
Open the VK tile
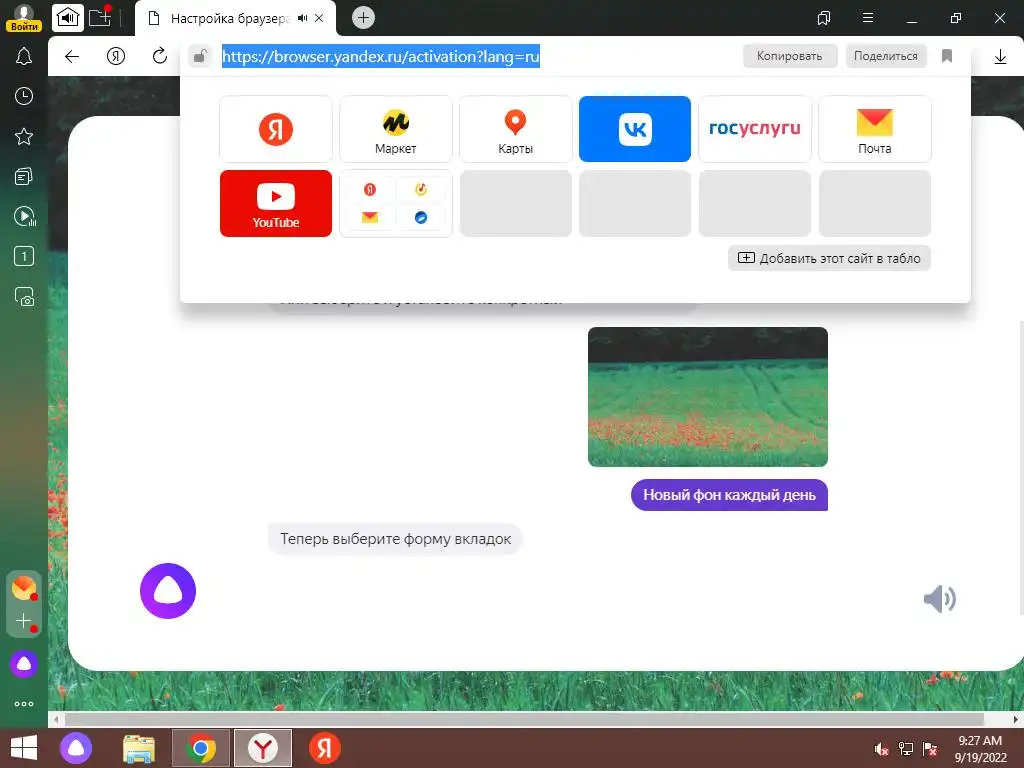[x=635, y=129]
